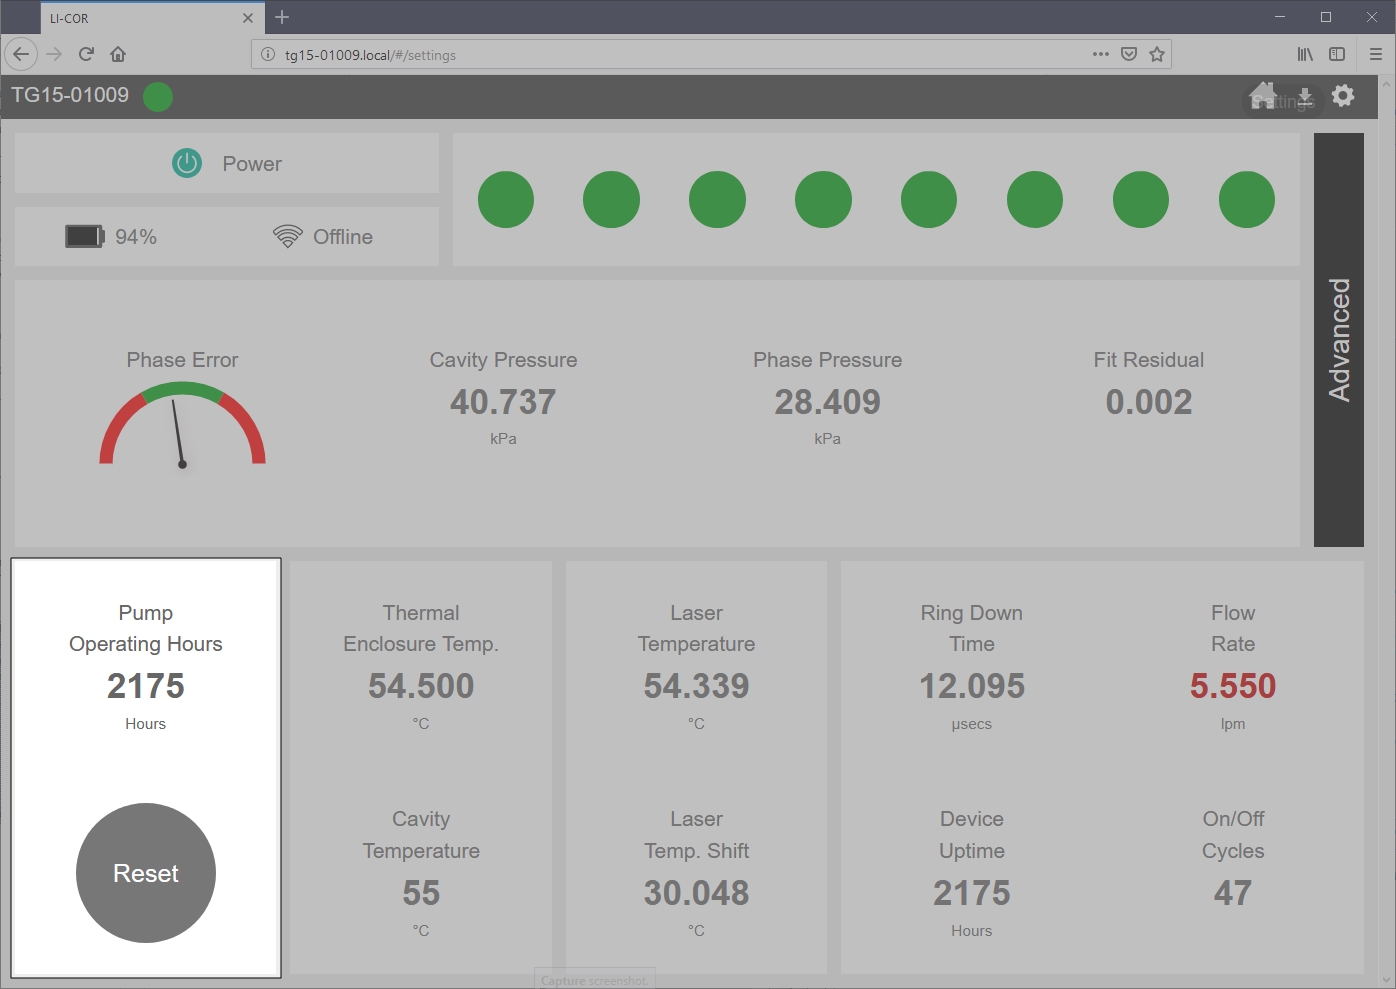
Task: Bookmark this page with star icon
Action: tap(1157, 55)
